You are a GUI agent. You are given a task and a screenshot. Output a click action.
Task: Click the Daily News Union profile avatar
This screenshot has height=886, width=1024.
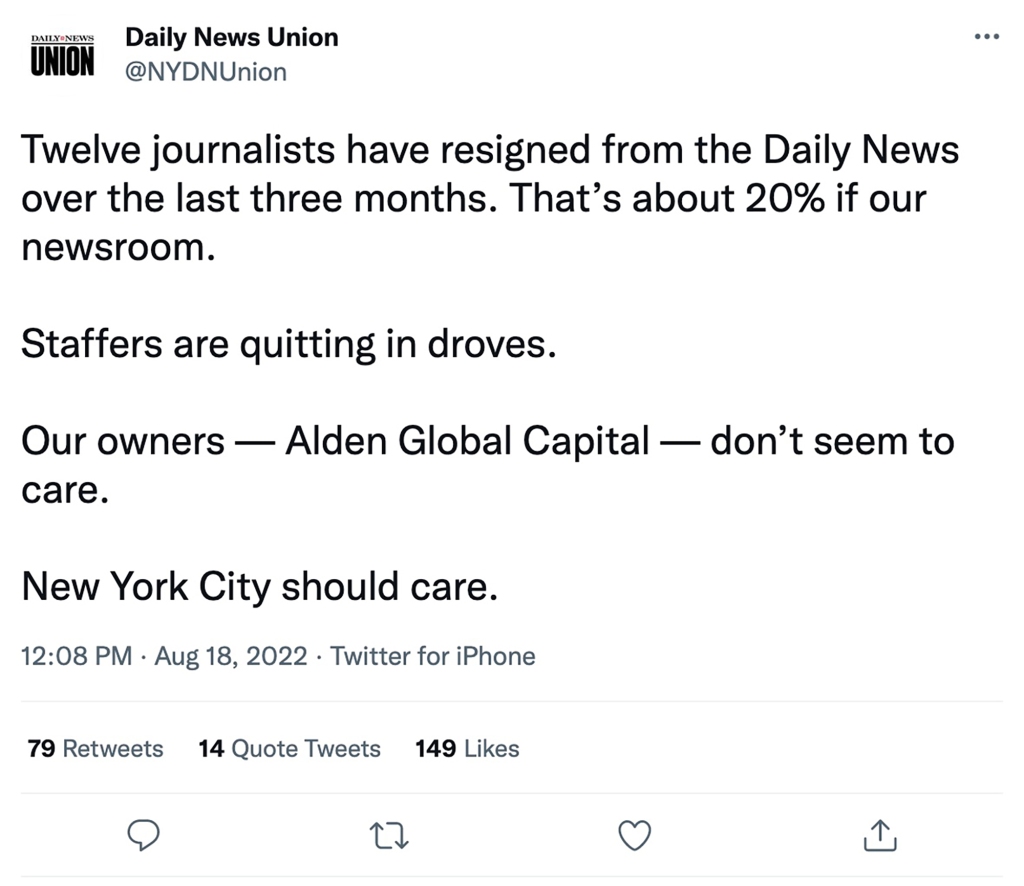pos(62,54)
